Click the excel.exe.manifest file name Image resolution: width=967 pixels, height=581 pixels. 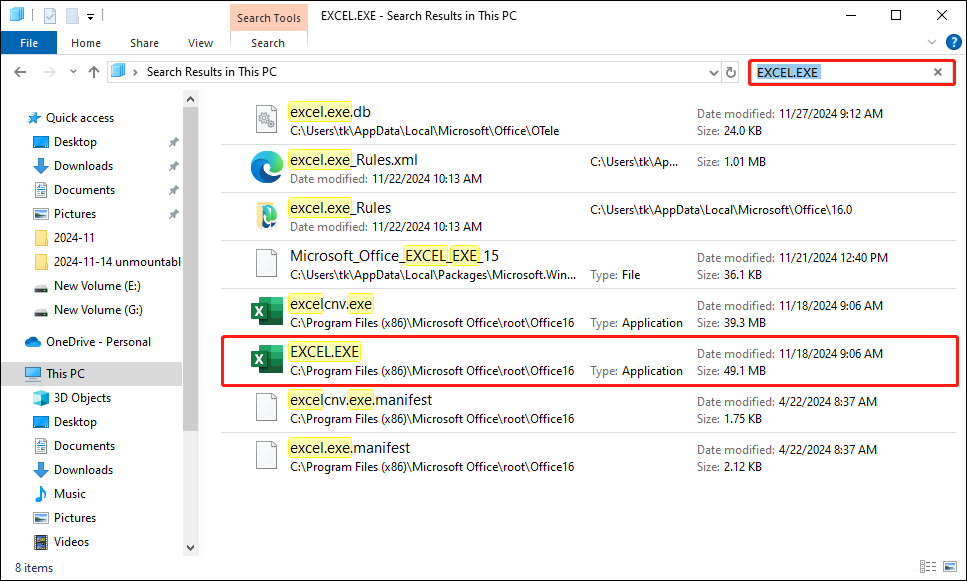click(350, 448)
